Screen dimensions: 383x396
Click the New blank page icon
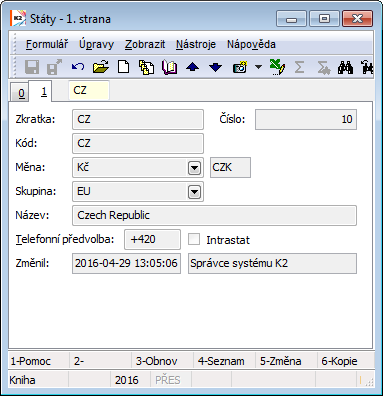[x=124, y=67]
